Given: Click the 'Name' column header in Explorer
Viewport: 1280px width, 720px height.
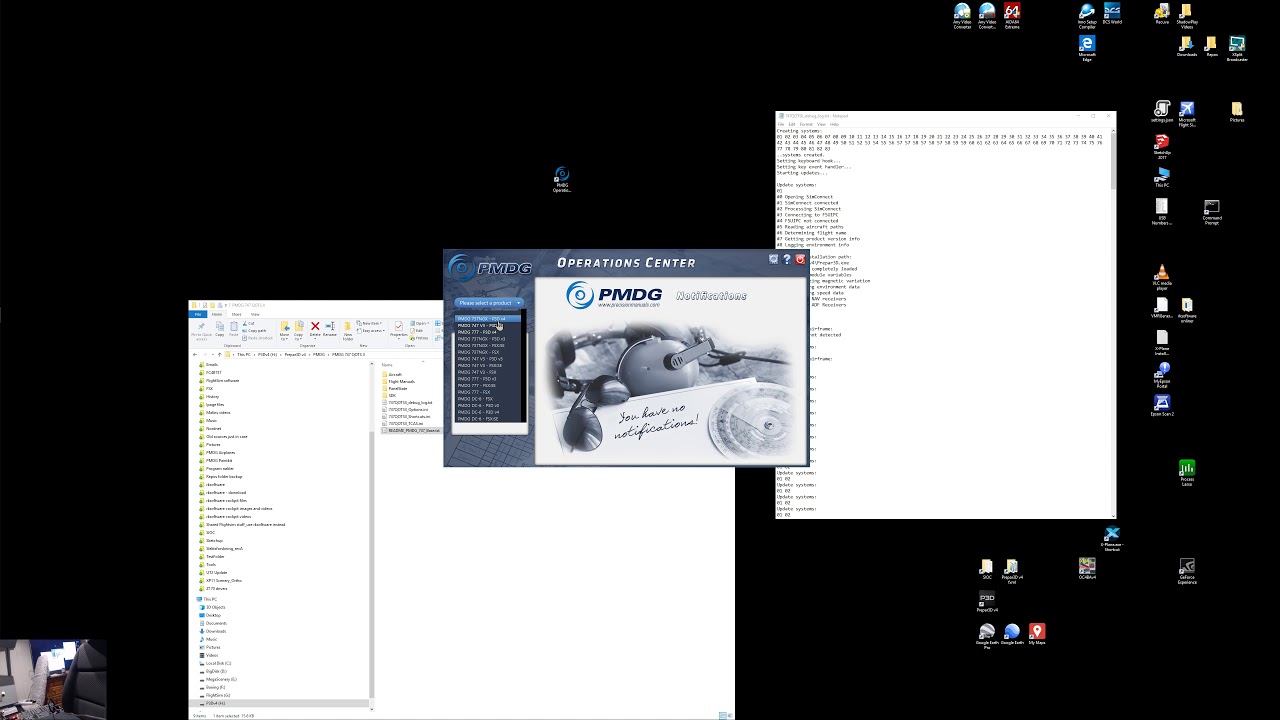Looking at the screenshot, I should [x=389, y=365].
